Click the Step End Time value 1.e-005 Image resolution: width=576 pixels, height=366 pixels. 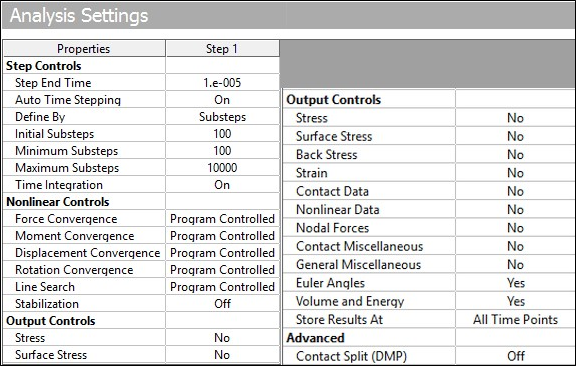click(x=222, y=83)
